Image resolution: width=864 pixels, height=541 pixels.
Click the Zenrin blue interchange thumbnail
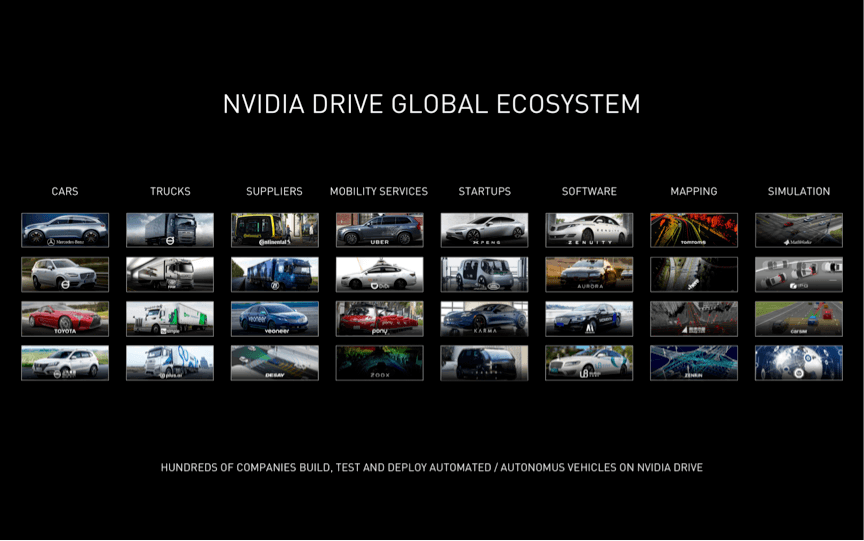[x=694, y=363]
